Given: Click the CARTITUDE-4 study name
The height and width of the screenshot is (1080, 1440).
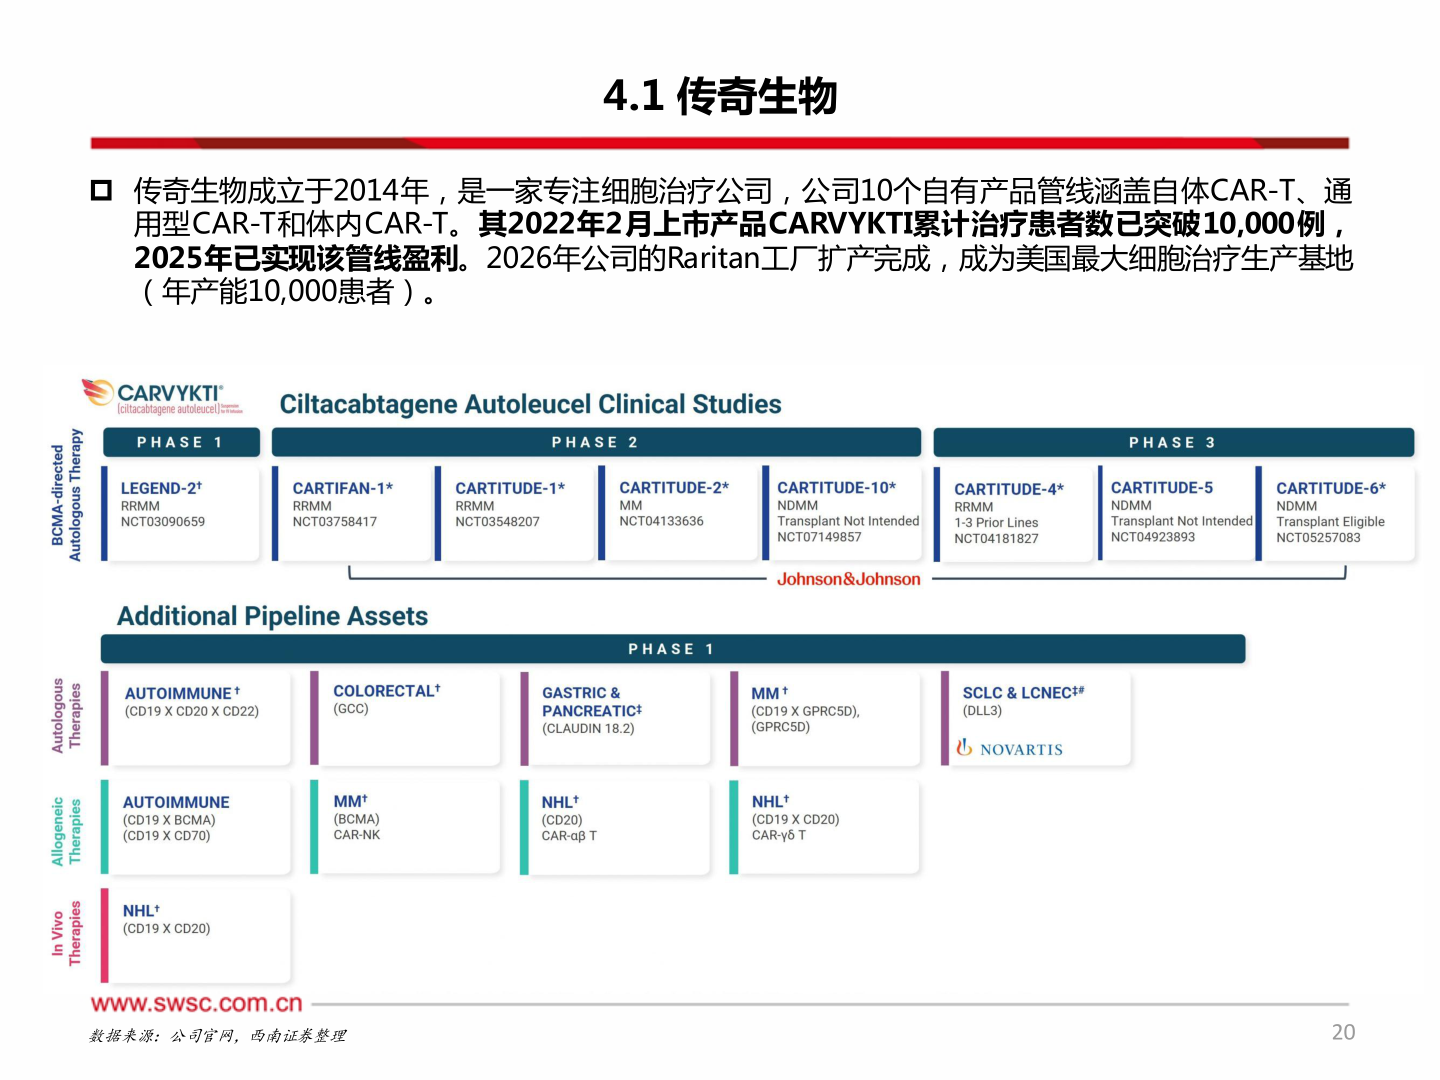Looking at the screenshot, I should click(x=1009, y=489).
